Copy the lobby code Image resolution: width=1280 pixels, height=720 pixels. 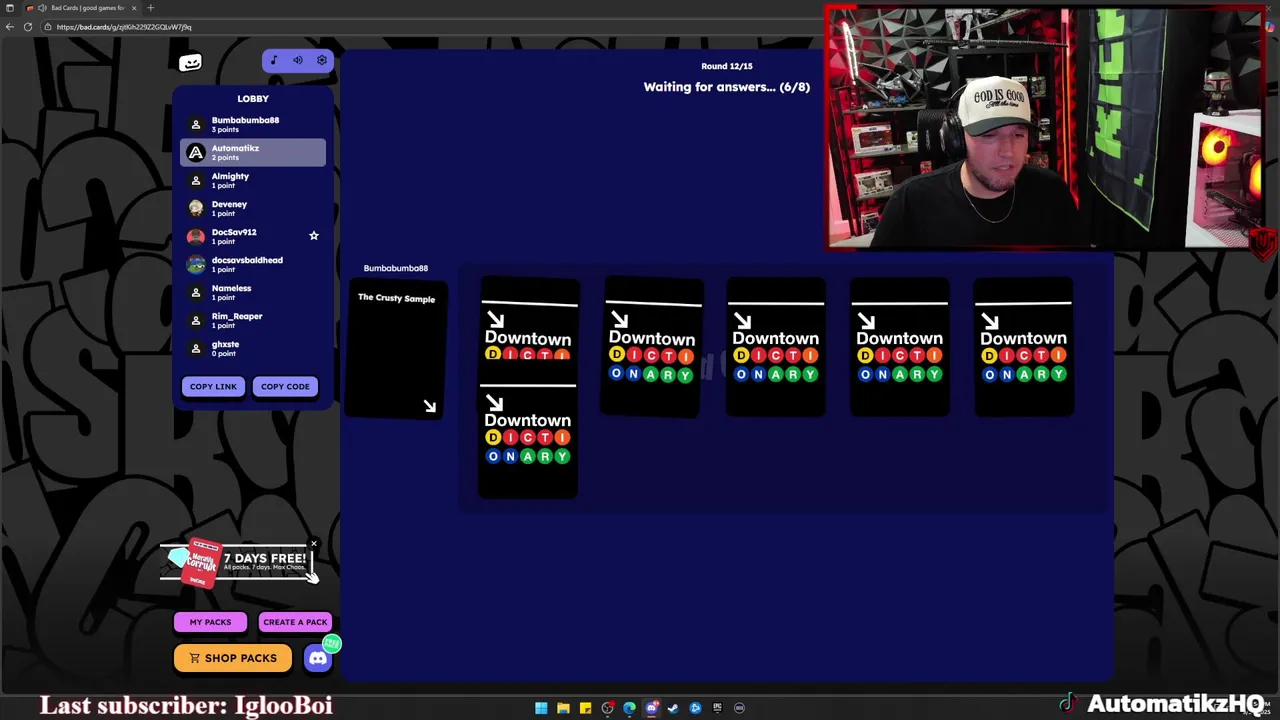(285, 387)
